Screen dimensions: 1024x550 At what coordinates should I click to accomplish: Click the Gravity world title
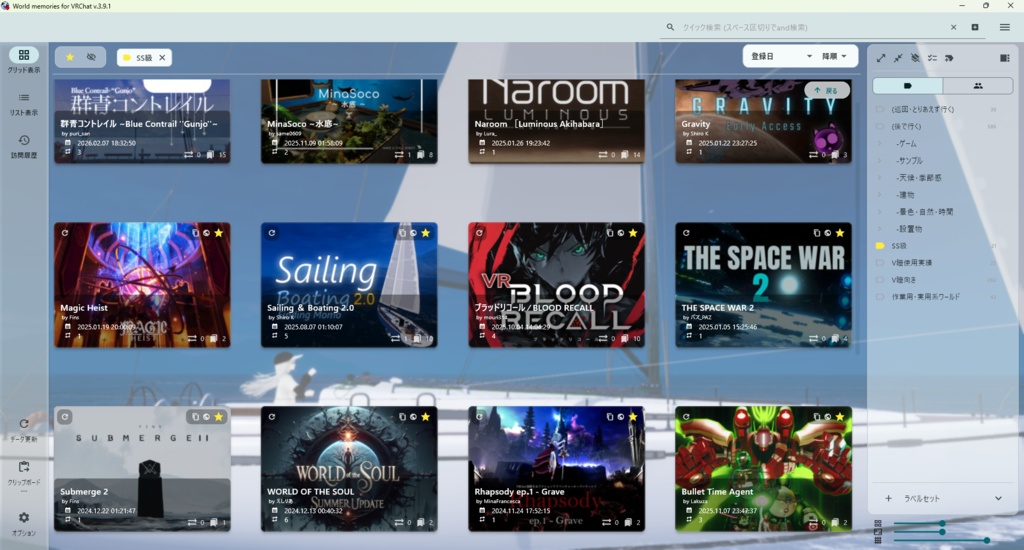pos(696,123)
